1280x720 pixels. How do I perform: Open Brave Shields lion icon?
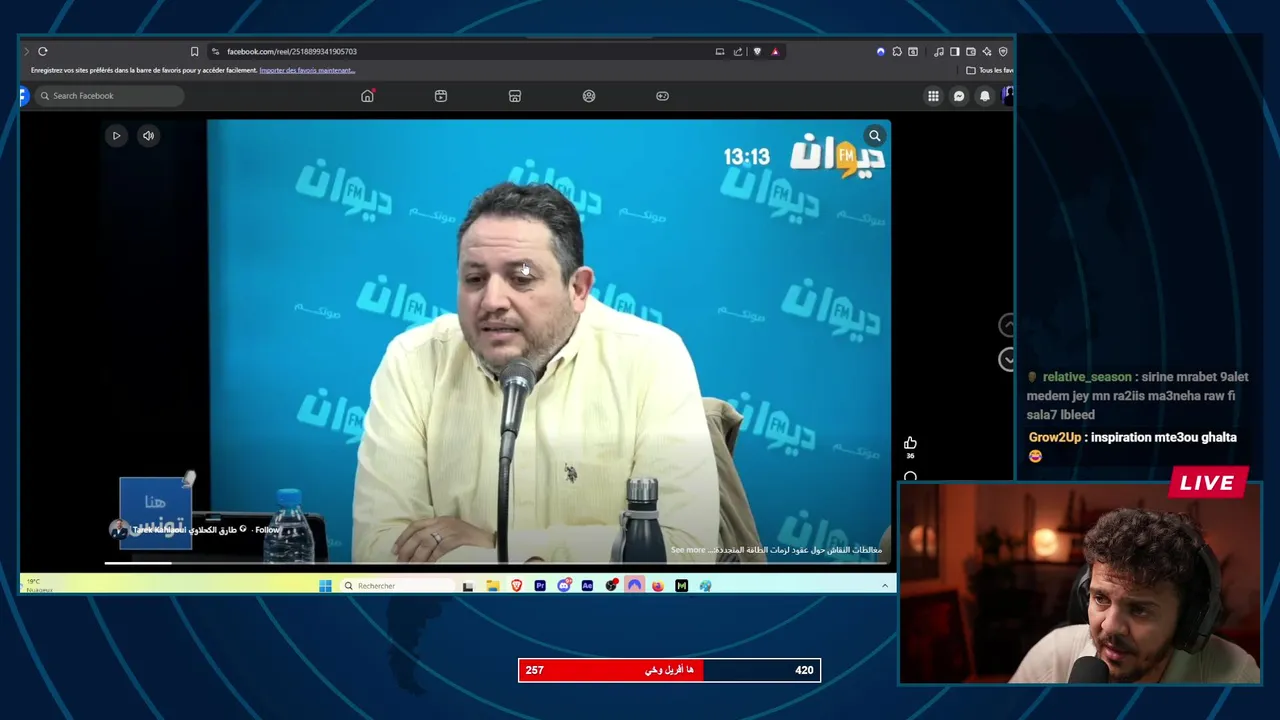tap(757, 51)
